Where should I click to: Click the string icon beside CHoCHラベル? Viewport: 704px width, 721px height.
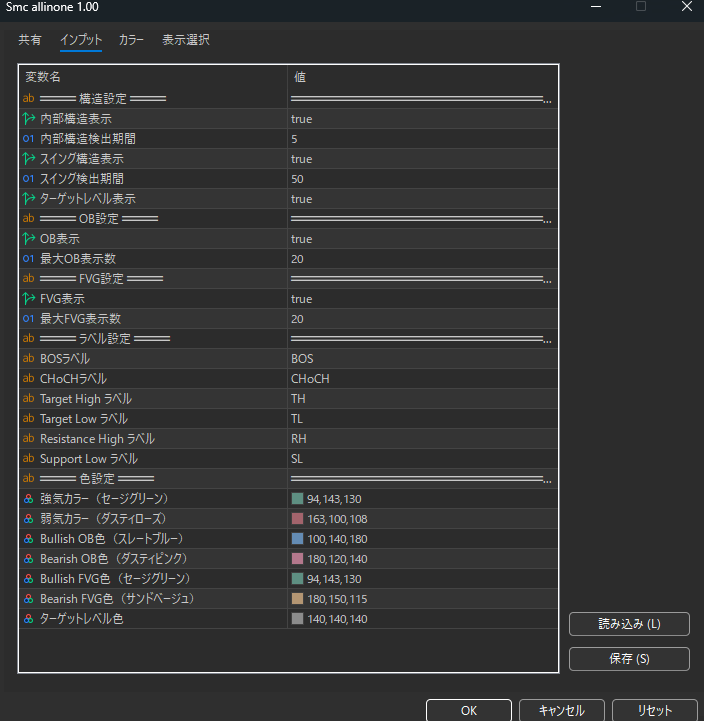click(x=29, y=378)
